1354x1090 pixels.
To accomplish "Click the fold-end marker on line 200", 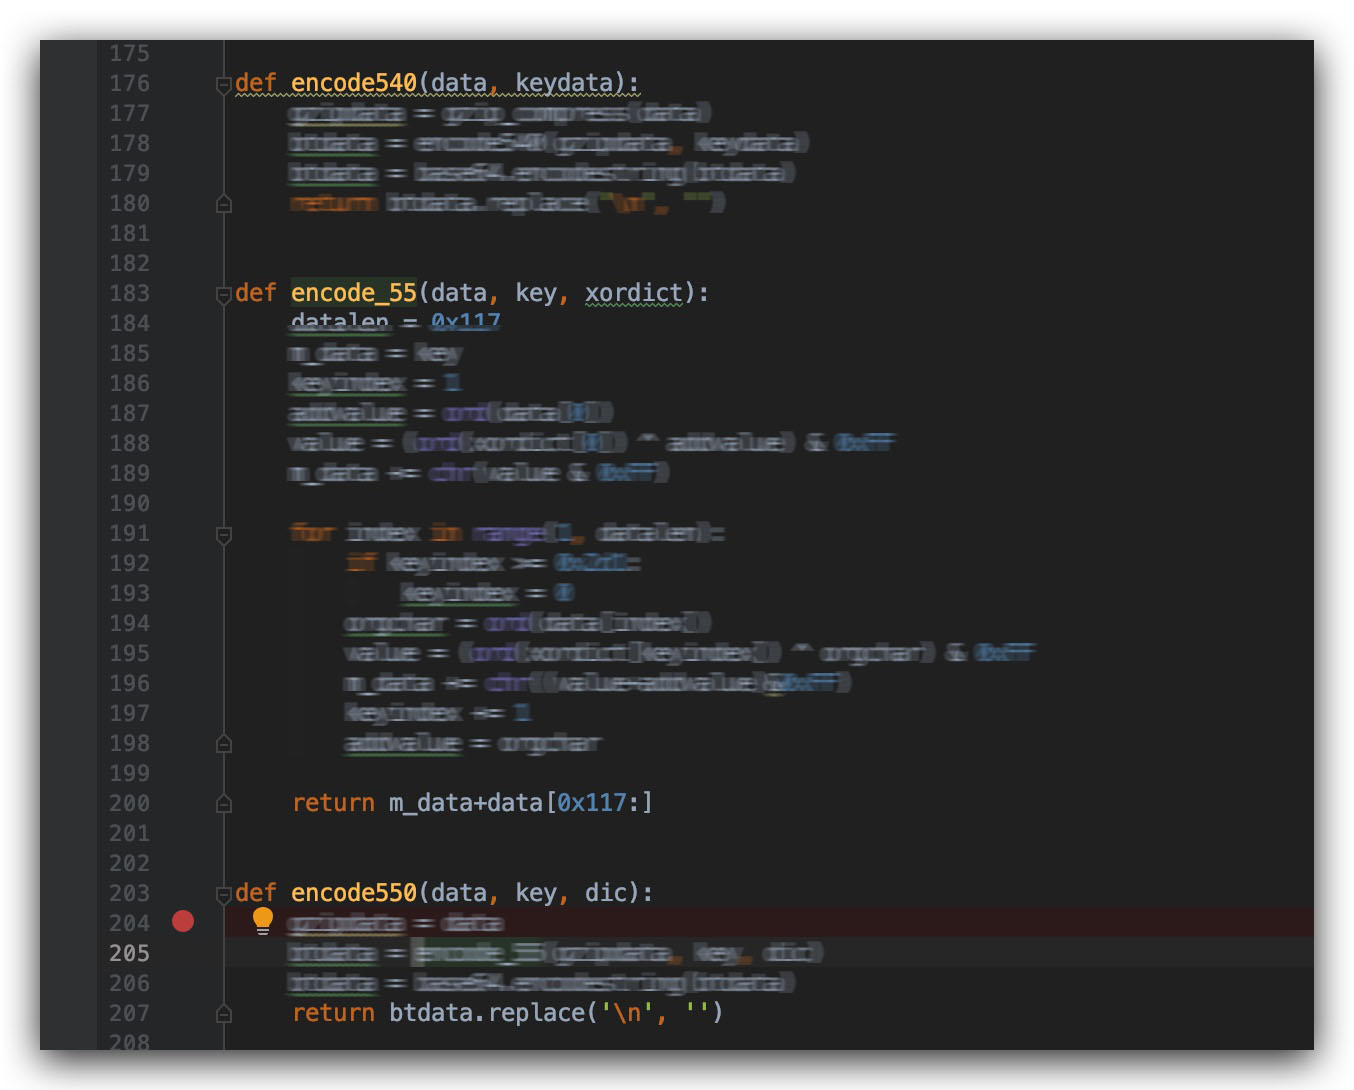I will pyautogui.click(x=224, y=804).
